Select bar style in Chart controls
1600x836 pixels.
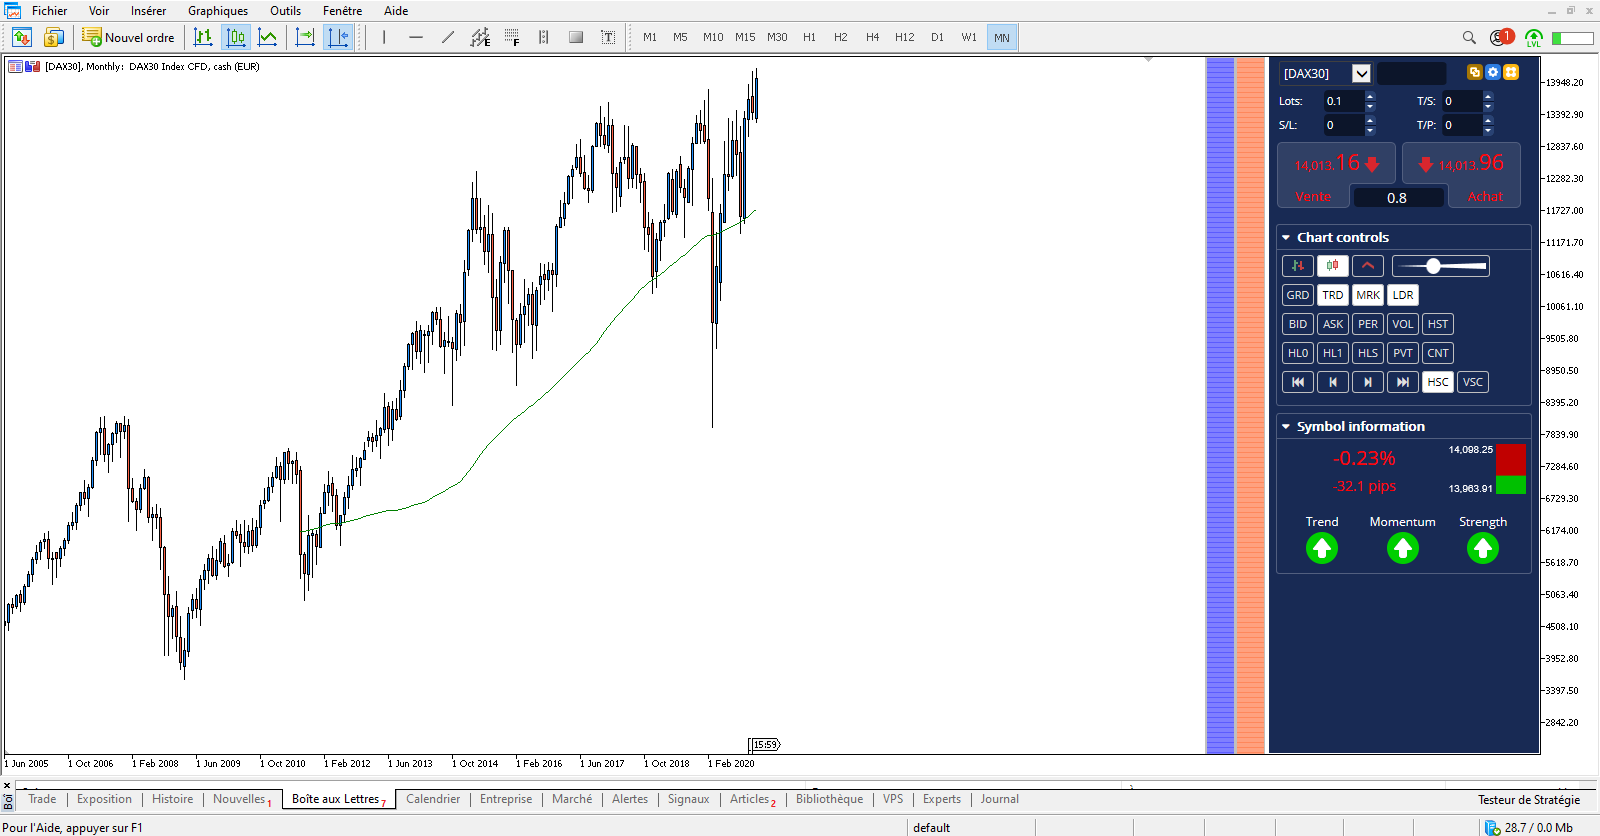pyautogui.click(x=1297, y=266)
